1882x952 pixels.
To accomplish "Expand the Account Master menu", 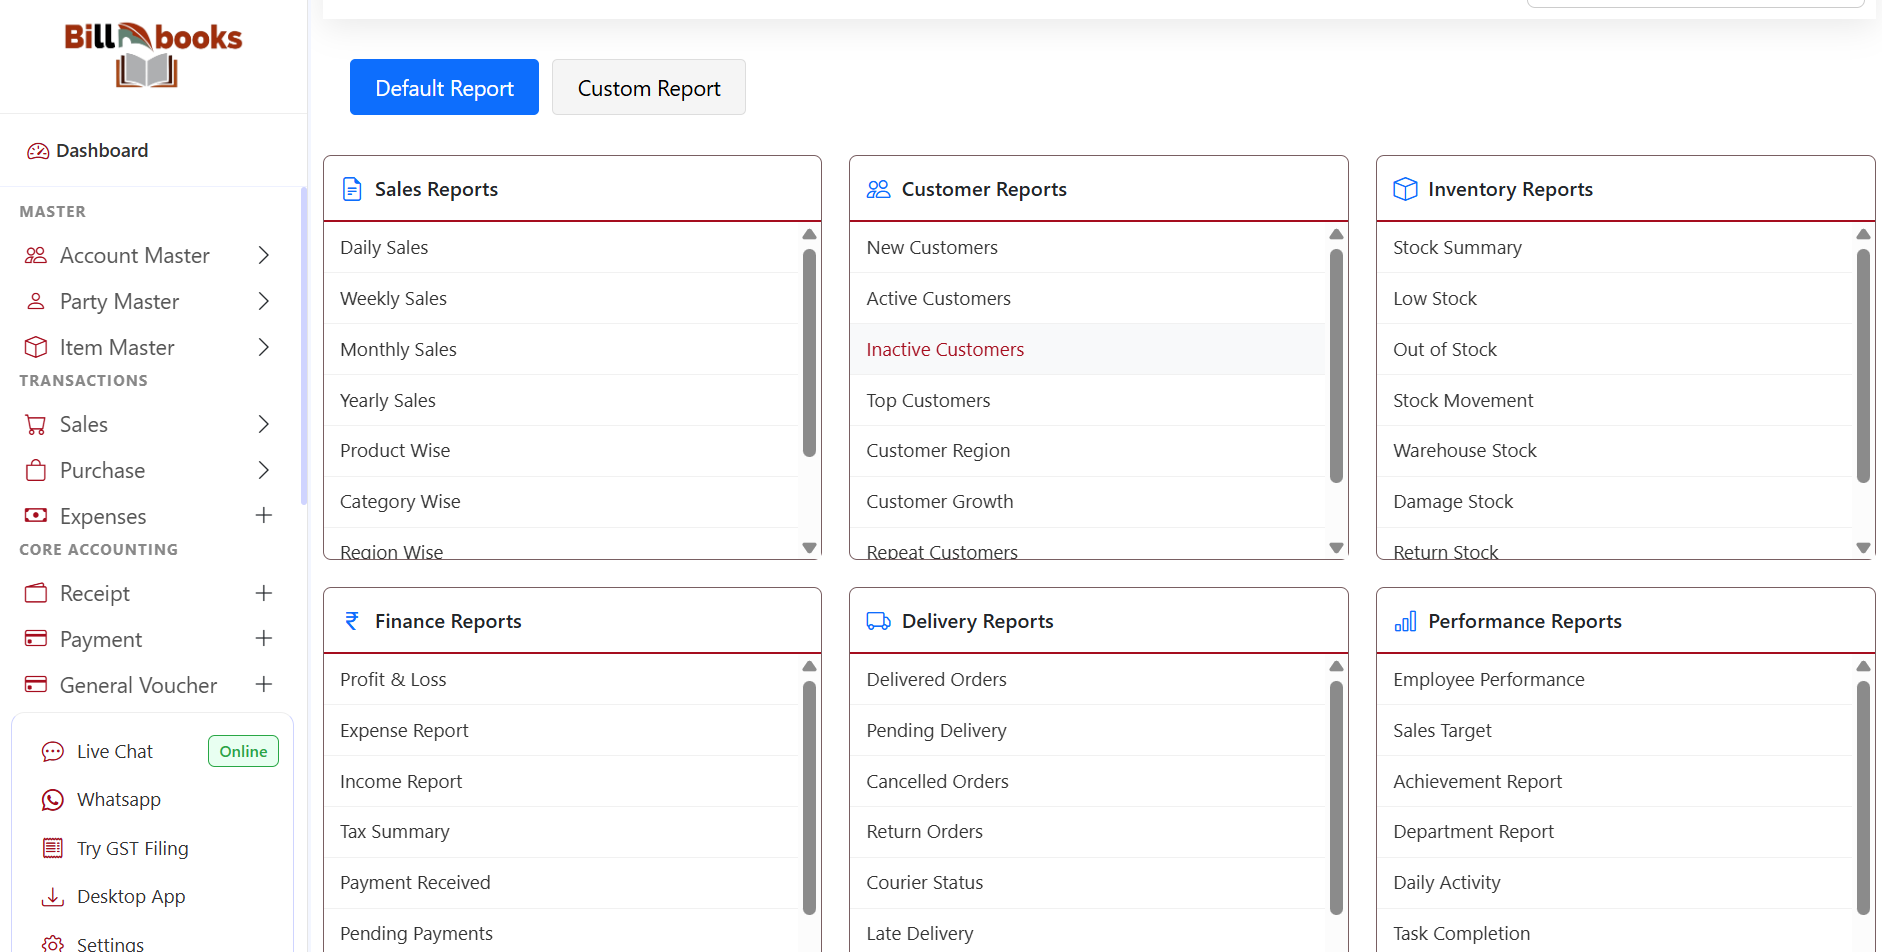I will [x=263, y=256].
